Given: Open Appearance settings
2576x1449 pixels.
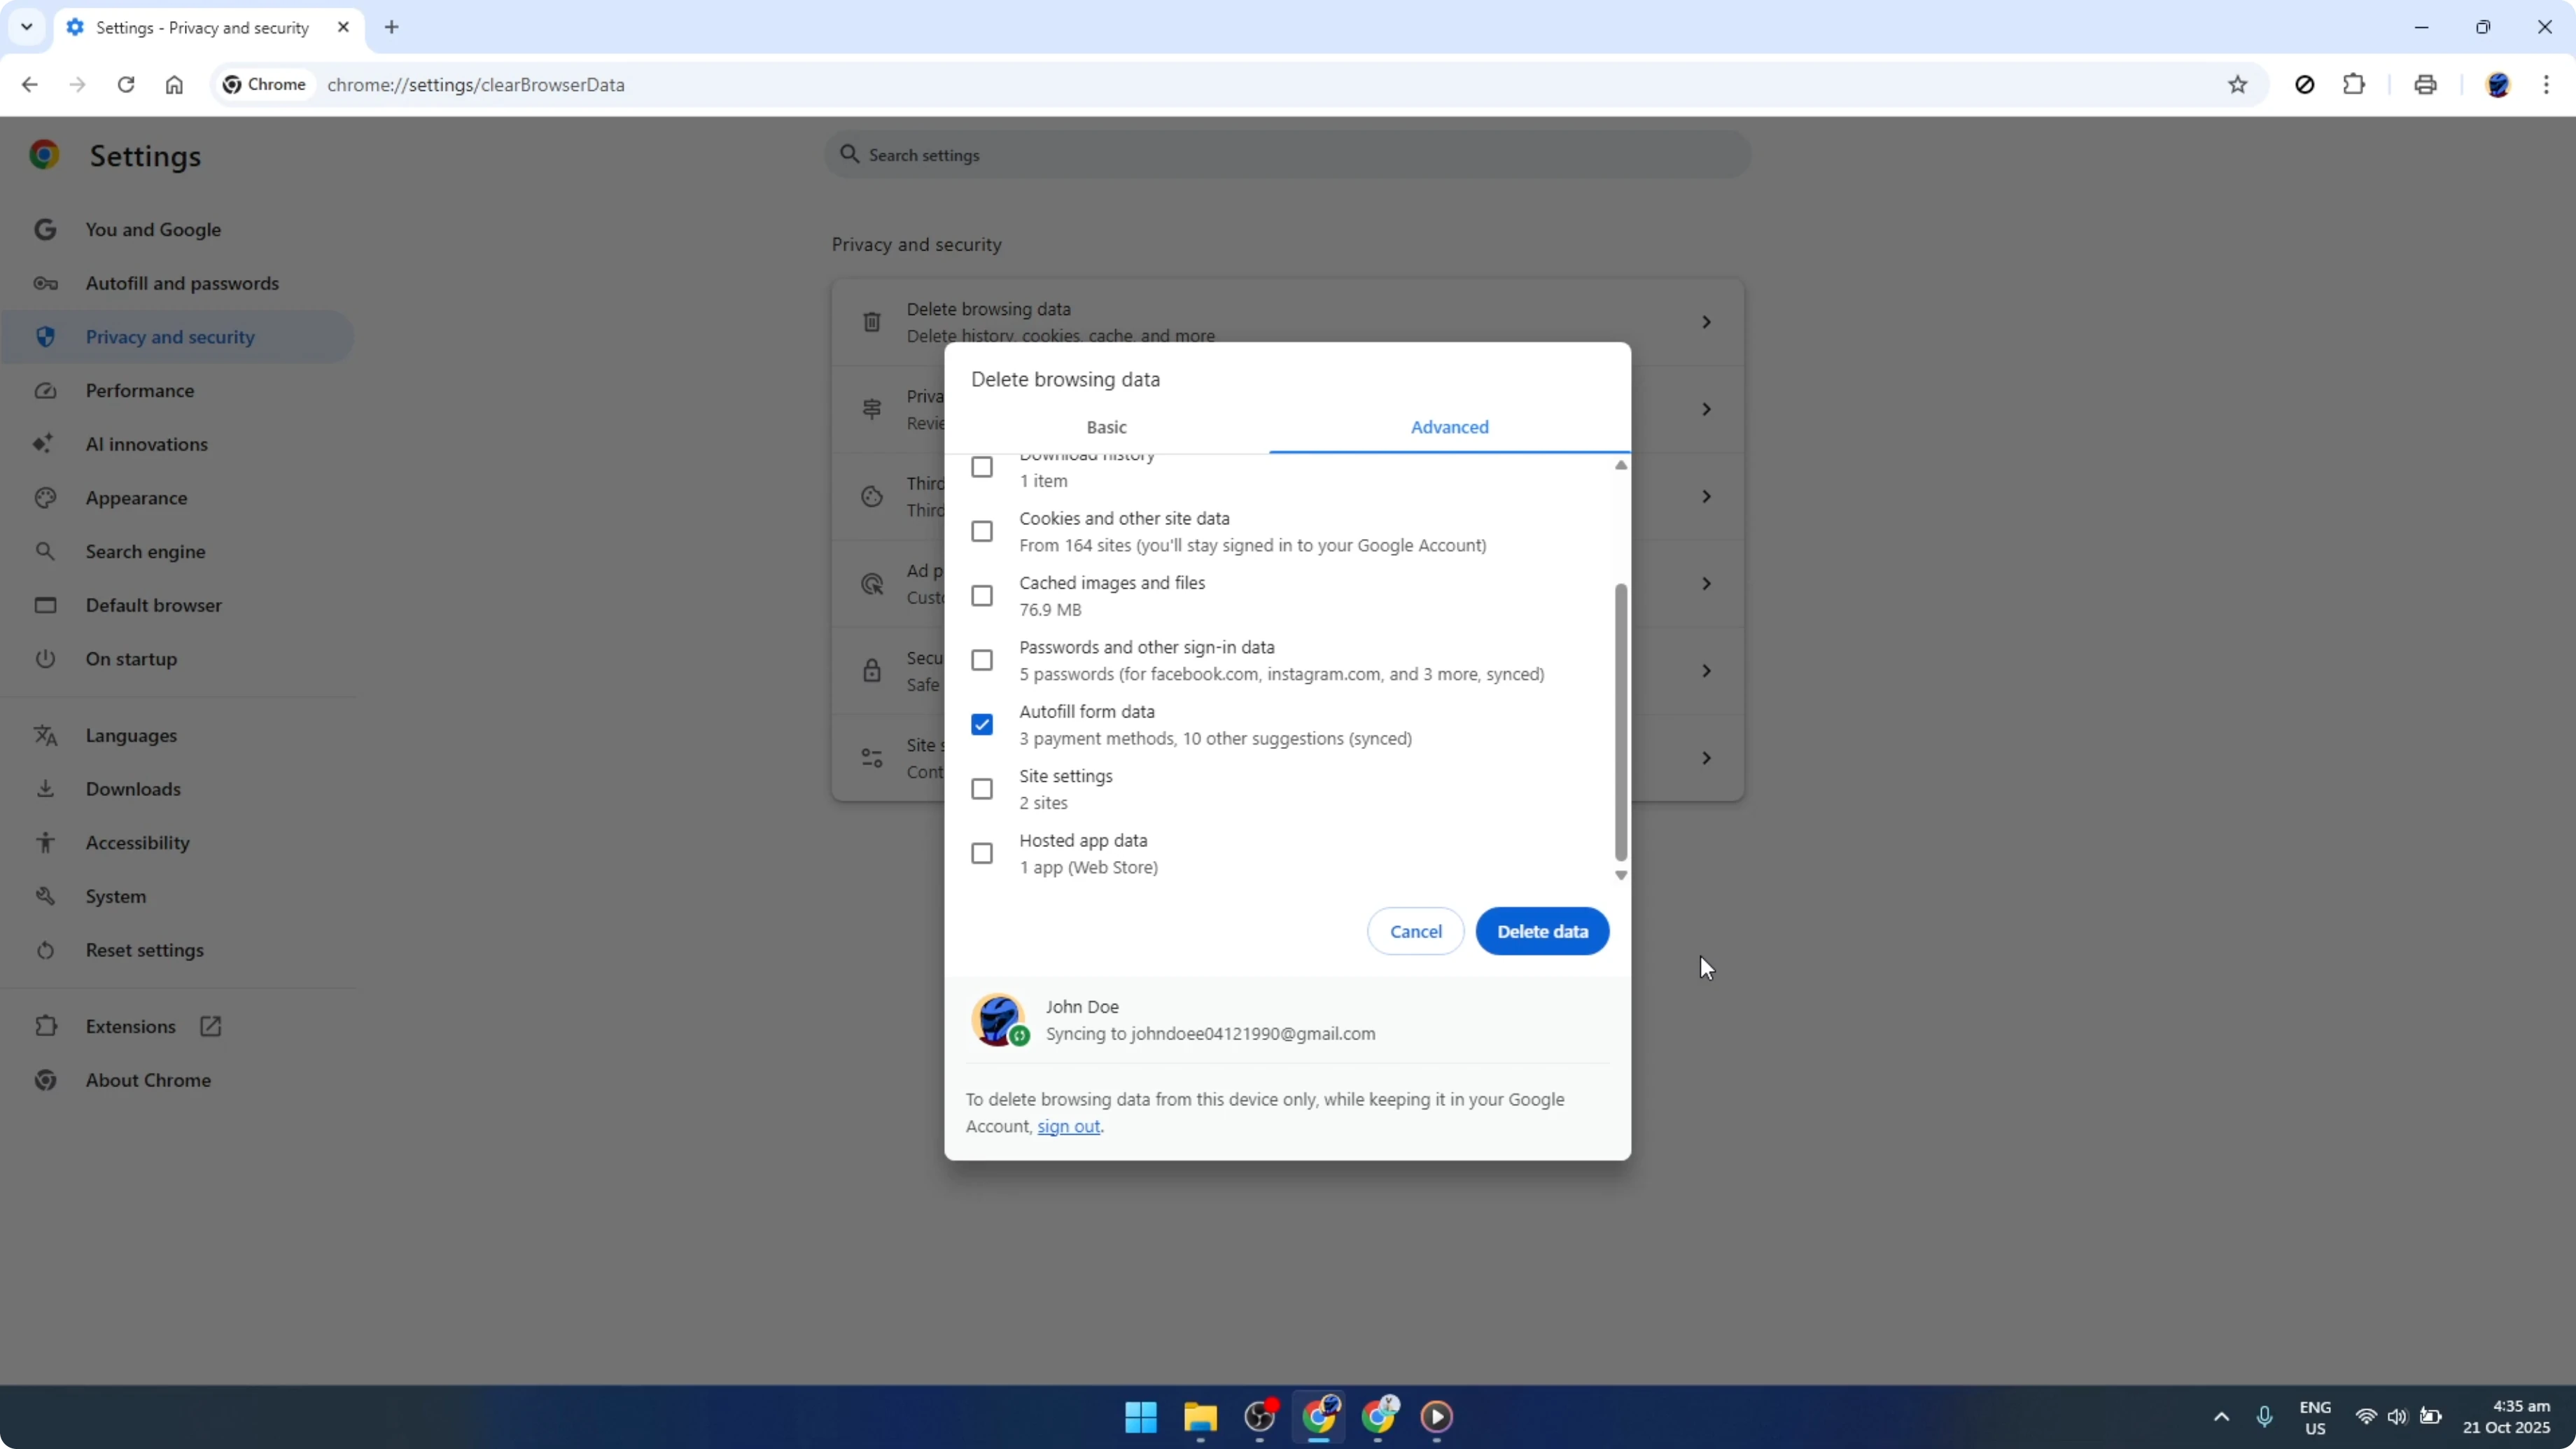Looking at the screenshot, I should (177, 498).
